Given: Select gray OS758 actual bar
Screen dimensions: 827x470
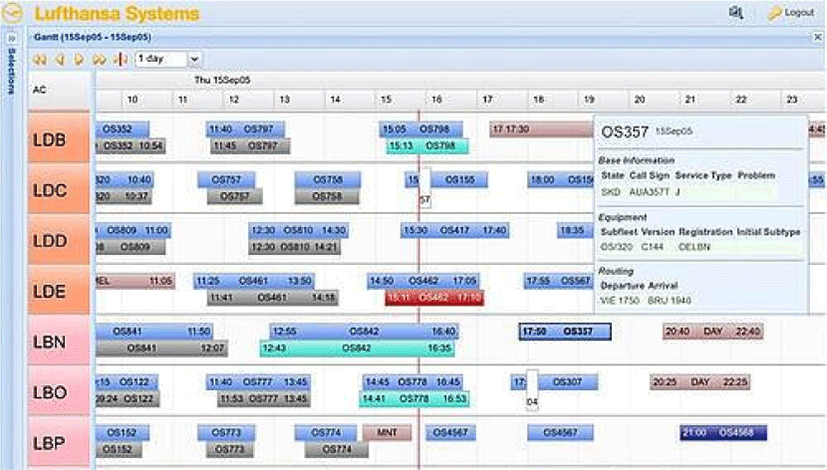Looking at the screenshot, I should tap(327, 196).
